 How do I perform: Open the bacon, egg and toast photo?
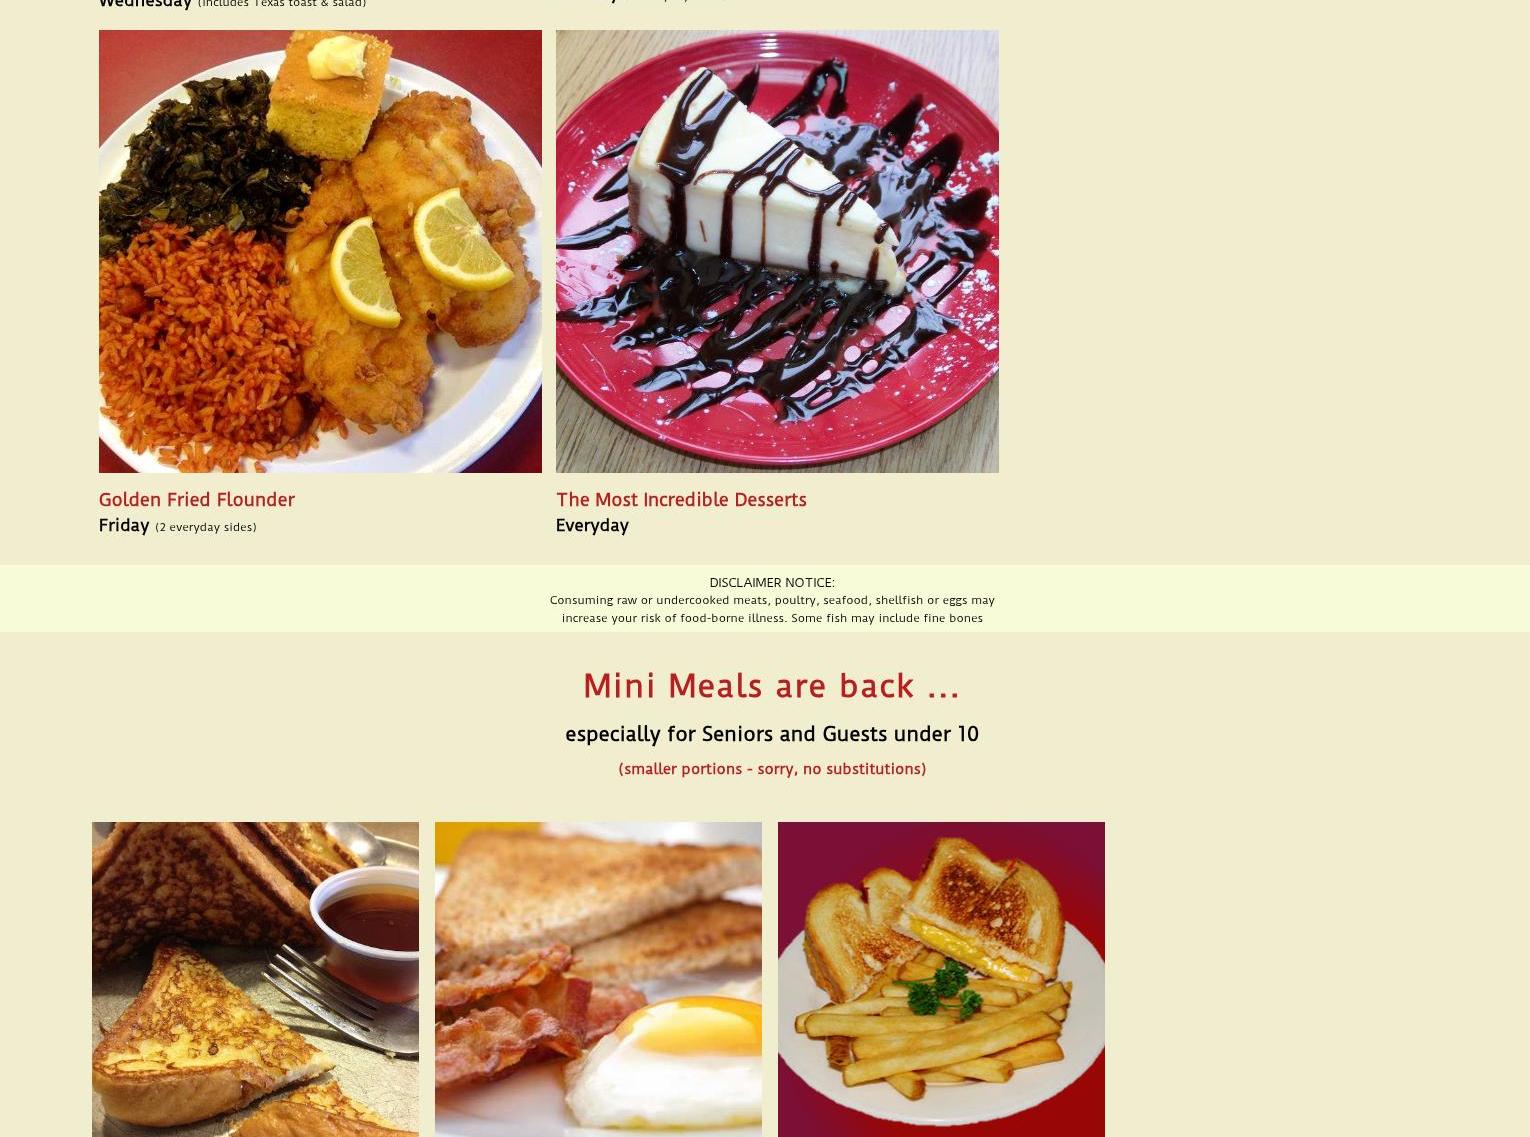pyautogui.click(x=598, y=979)
